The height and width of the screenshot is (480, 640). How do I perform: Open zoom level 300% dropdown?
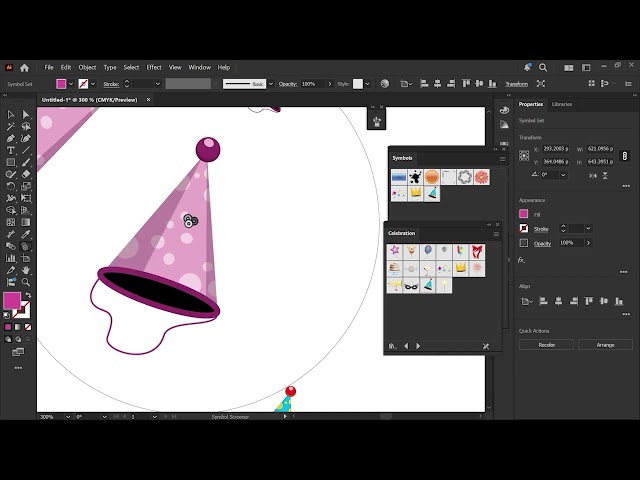pyautogui.click(x=68, y=417)
